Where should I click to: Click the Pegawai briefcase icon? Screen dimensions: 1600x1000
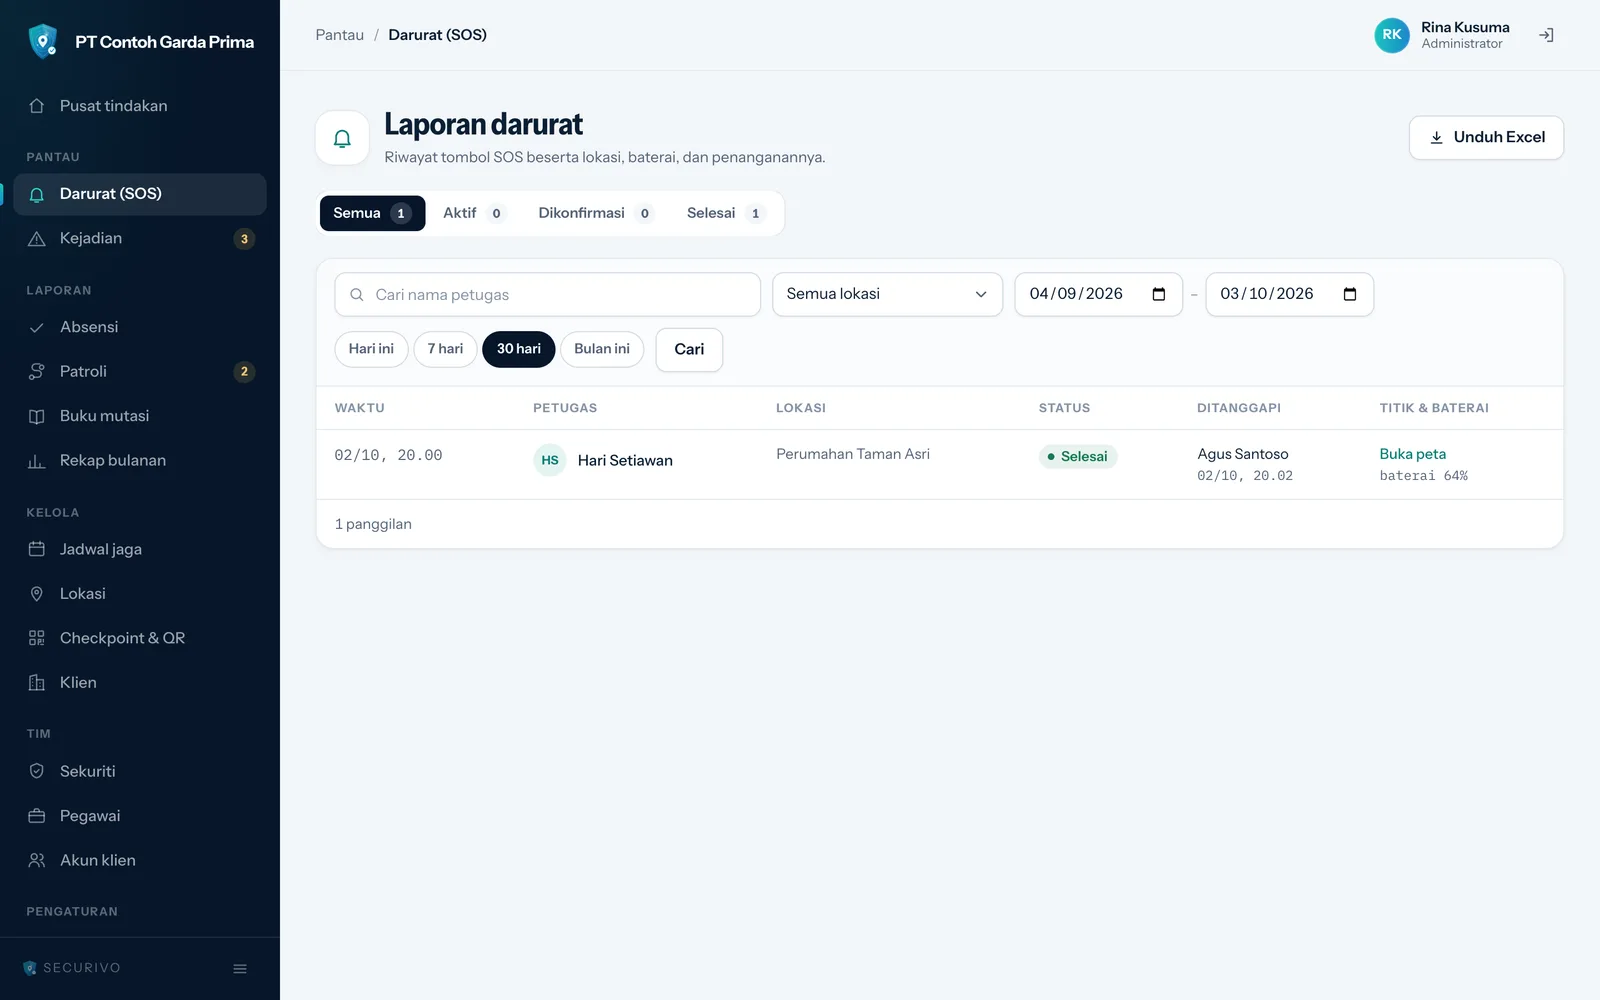[37, 816]
